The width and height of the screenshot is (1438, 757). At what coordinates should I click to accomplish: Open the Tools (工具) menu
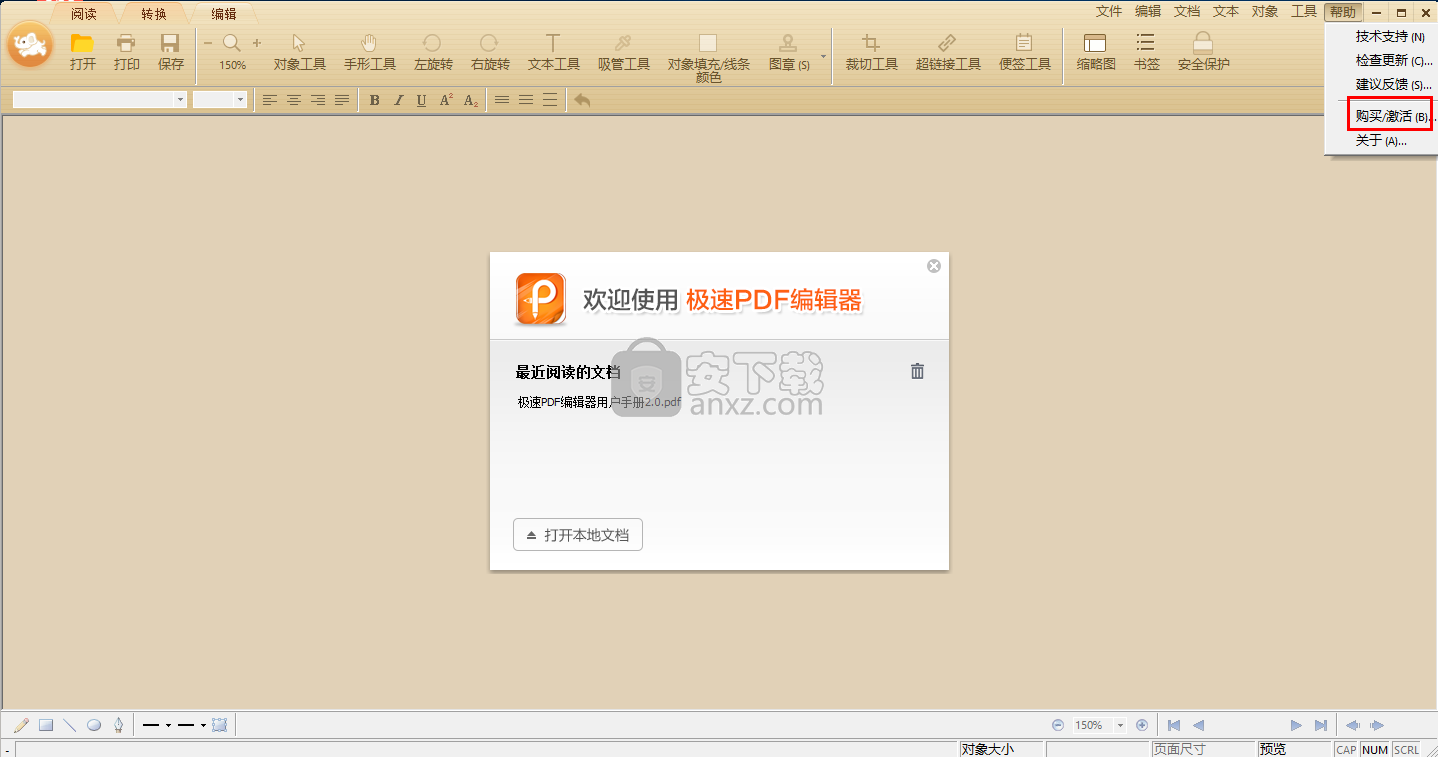1304,12
